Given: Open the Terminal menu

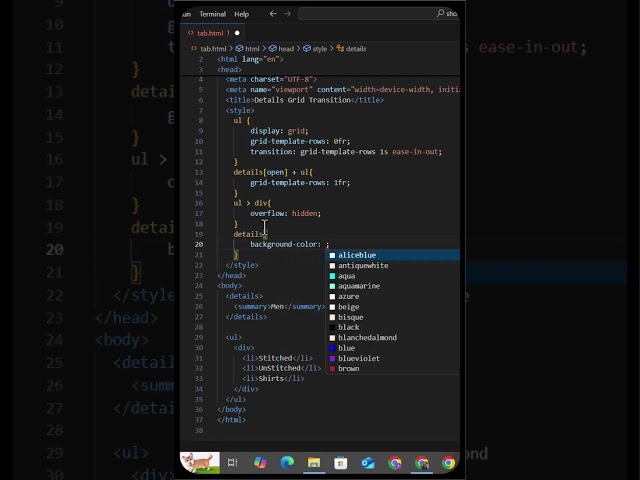Looking at the screenshot, I should (x=212, y=14).
